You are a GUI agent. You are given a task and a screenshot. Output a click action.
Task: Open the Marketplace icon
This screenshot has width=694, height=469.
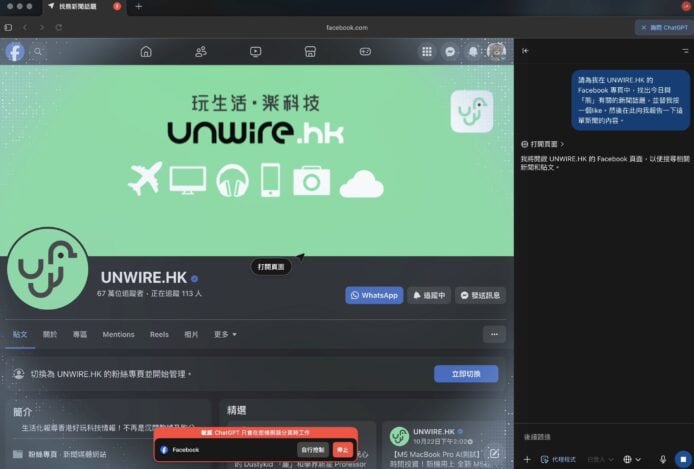point(311,51)
